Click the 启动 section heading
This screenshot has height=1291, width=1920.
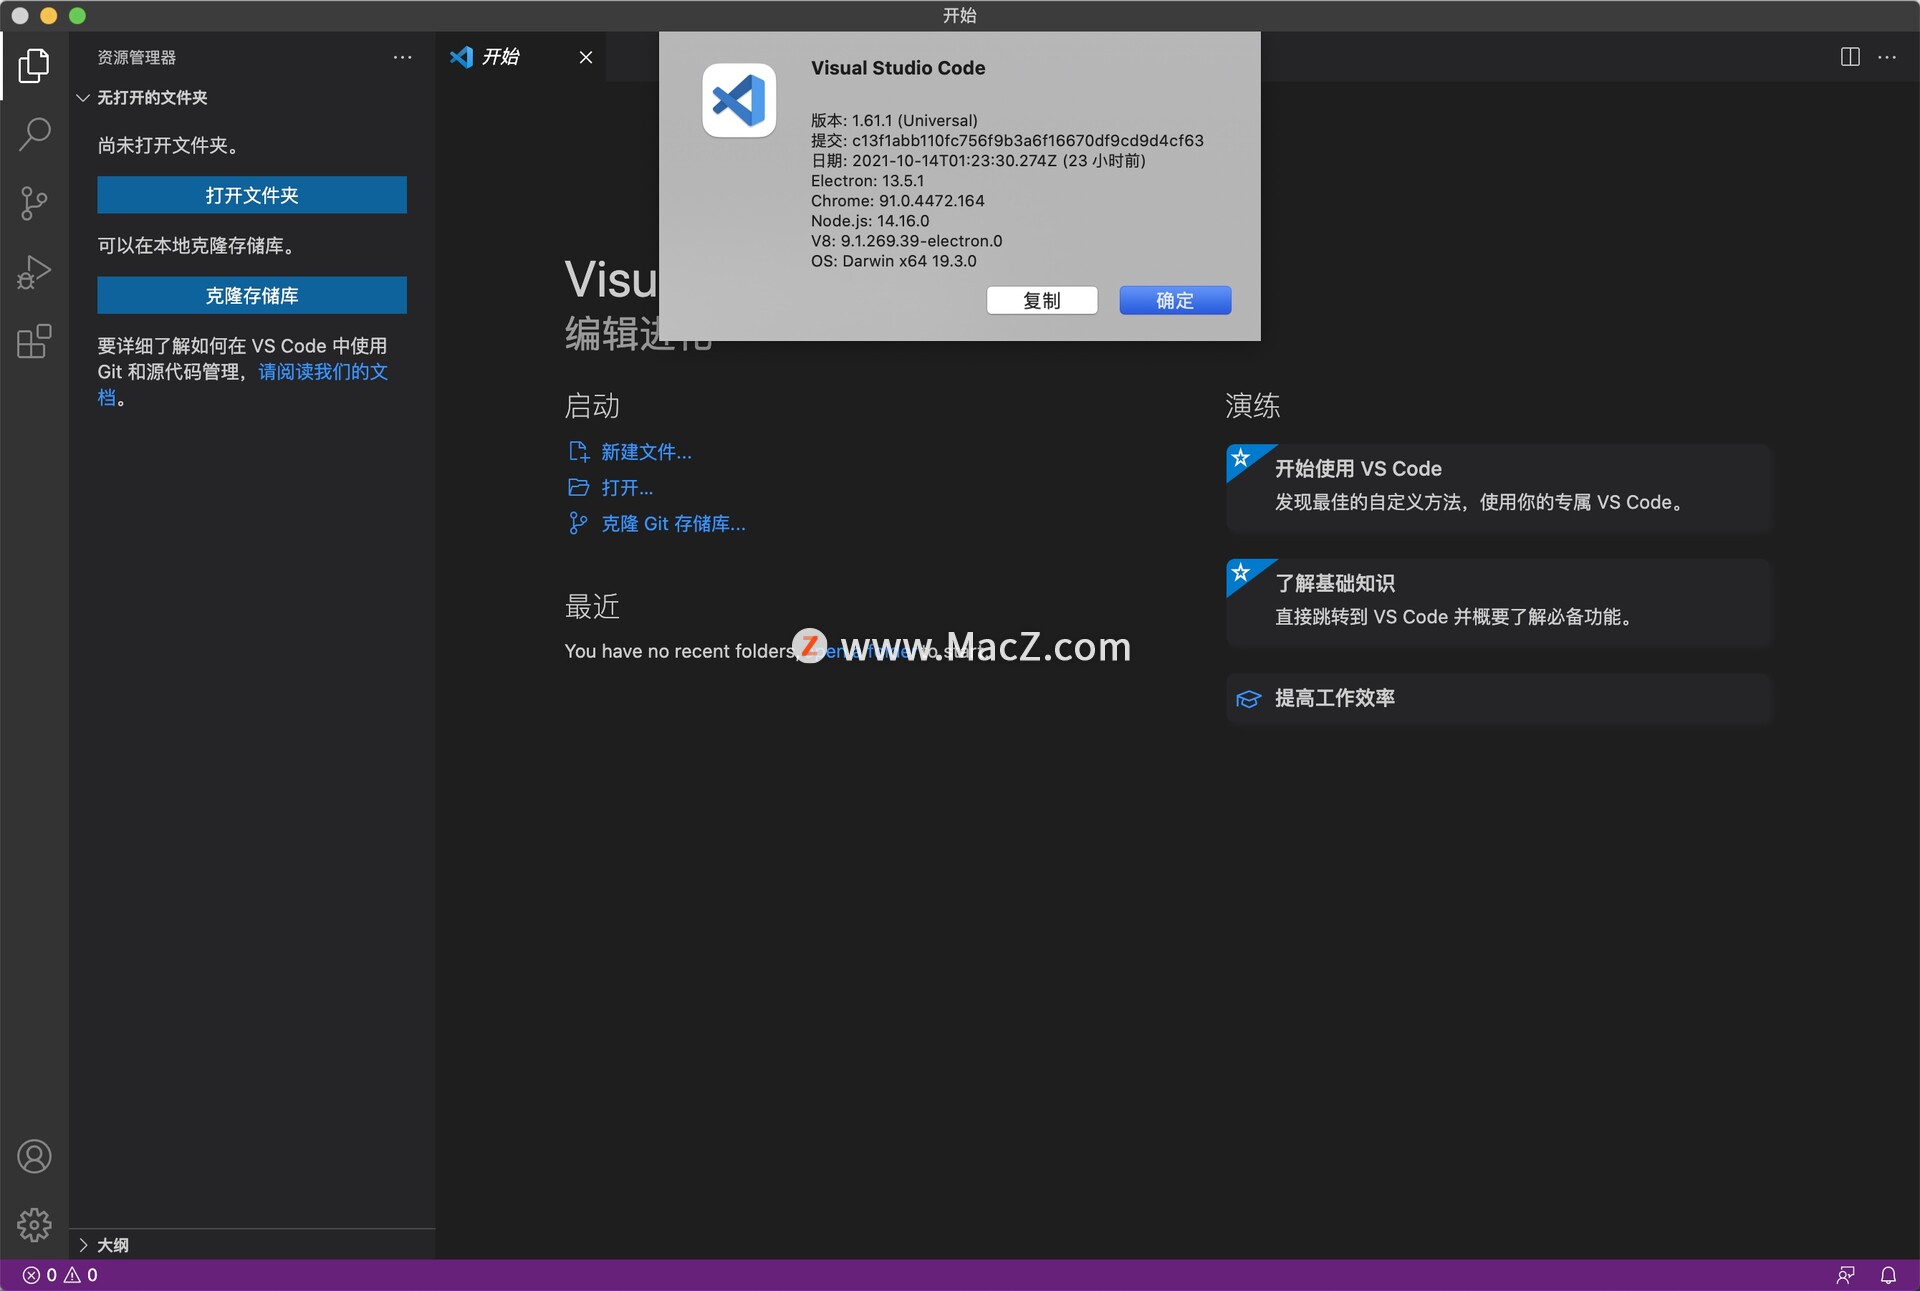coord(592,406)
